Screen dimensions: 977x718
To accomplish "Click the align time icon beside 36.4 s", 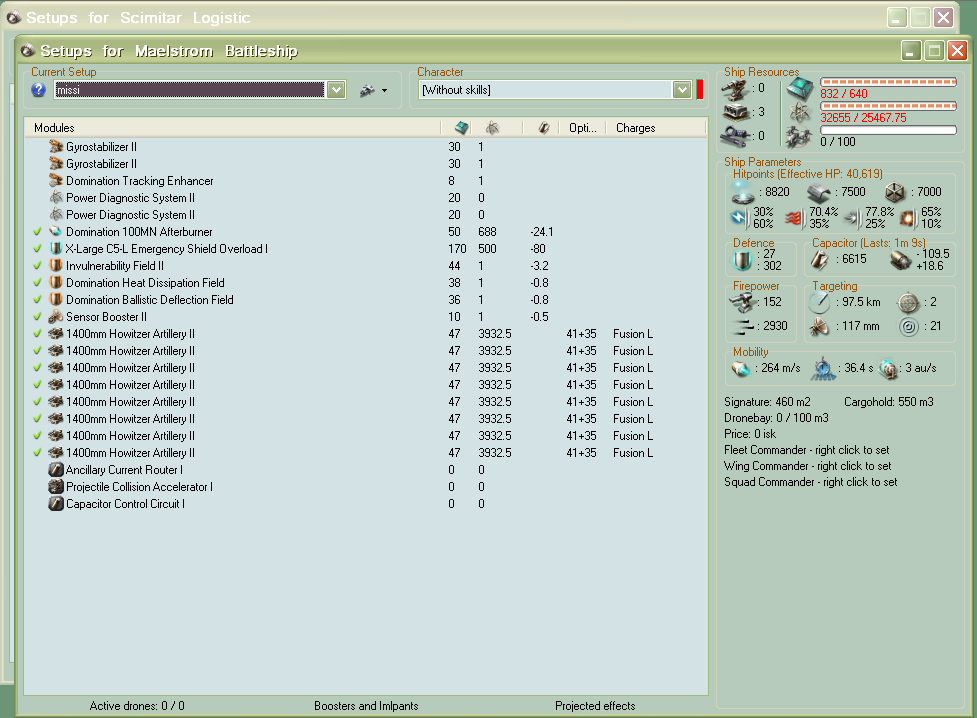I will 823,369.
